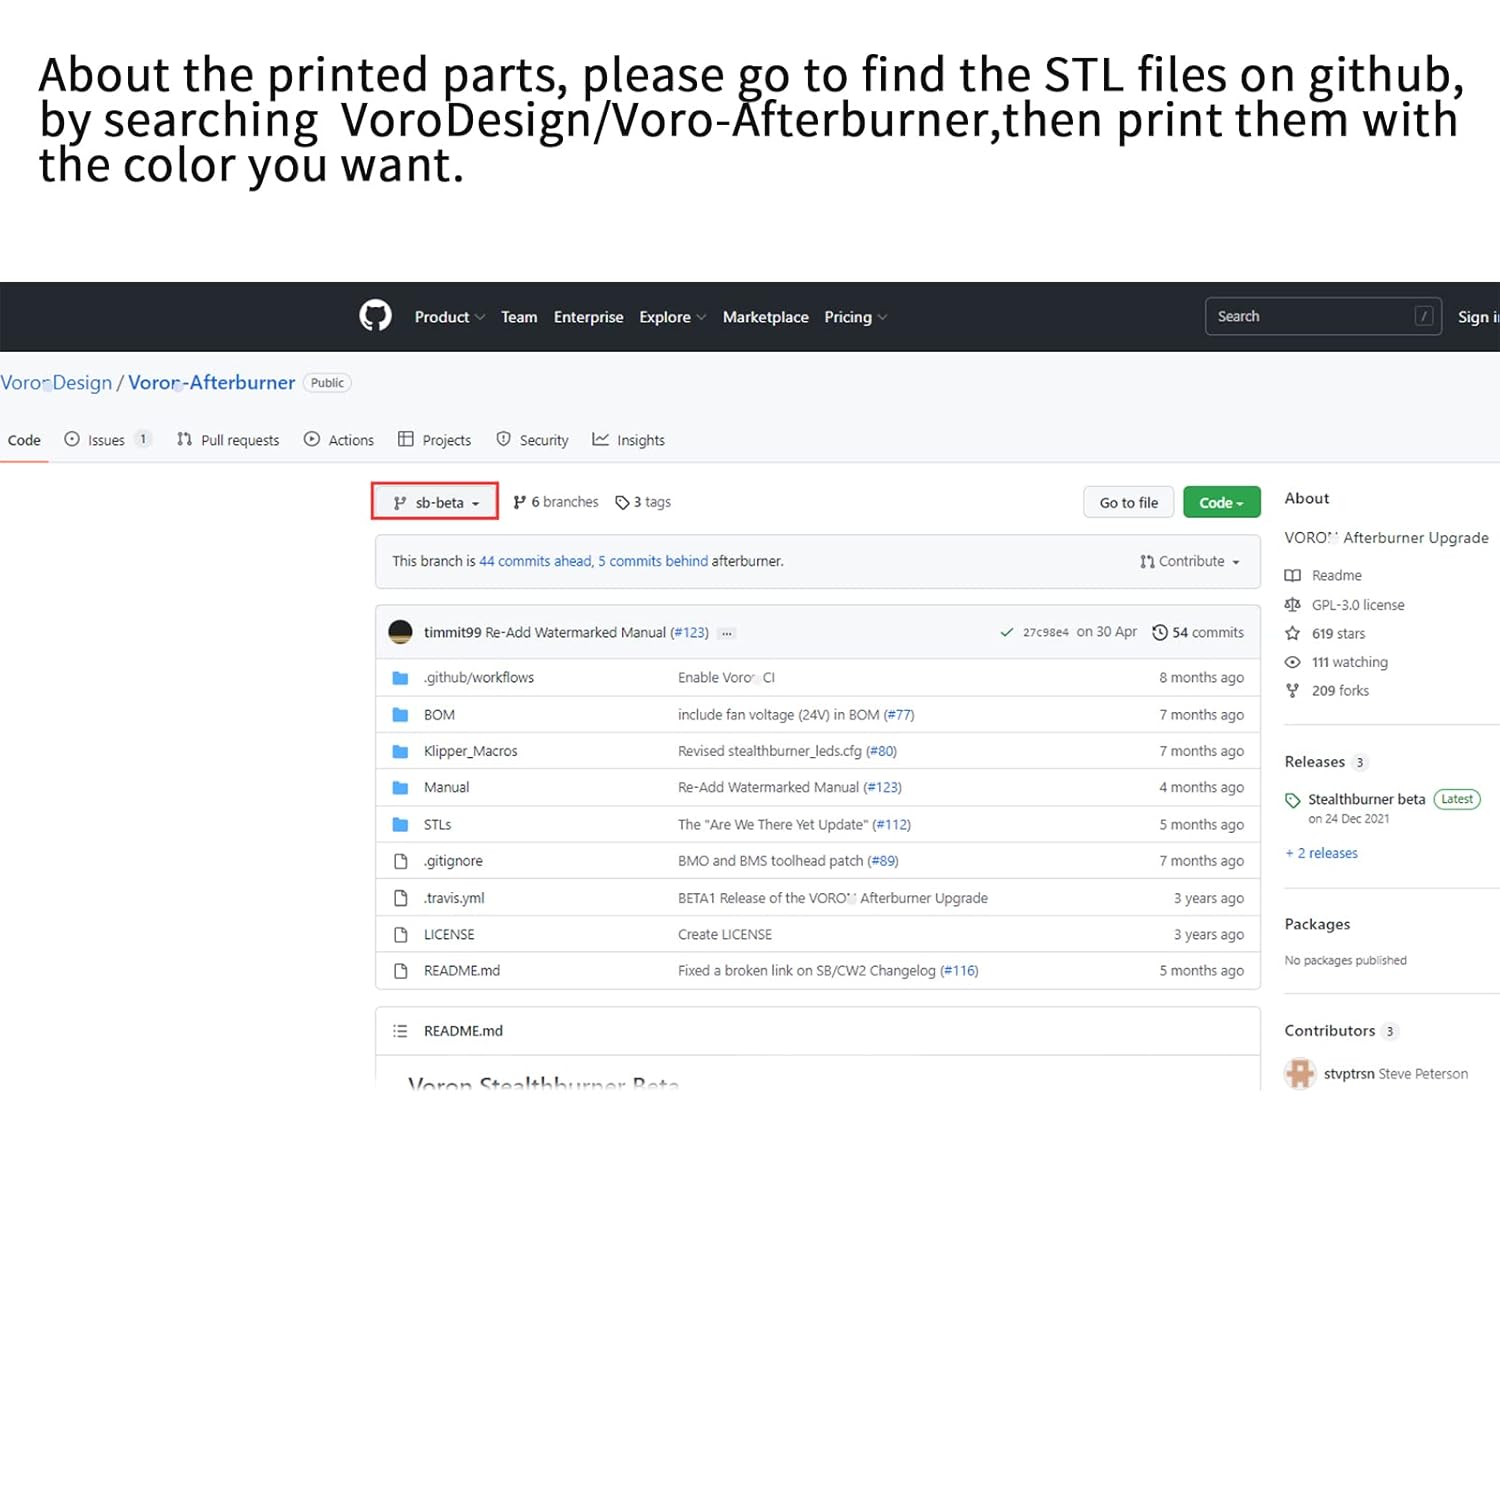The height and width of the screenshot is (1500, 1500).
Task: Click timmit99's avatar in the commit bar
Action: click(400, 632)
